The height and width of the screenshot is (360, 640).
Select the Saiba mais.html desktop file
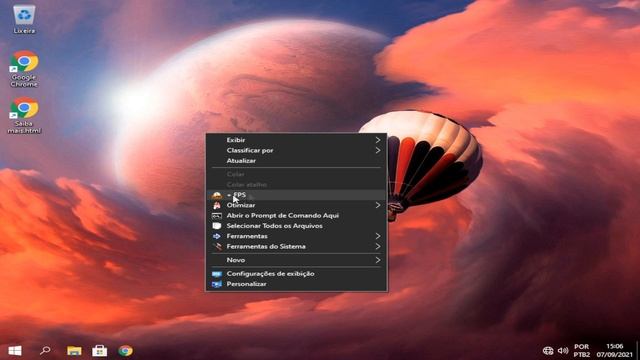[24, 116]
